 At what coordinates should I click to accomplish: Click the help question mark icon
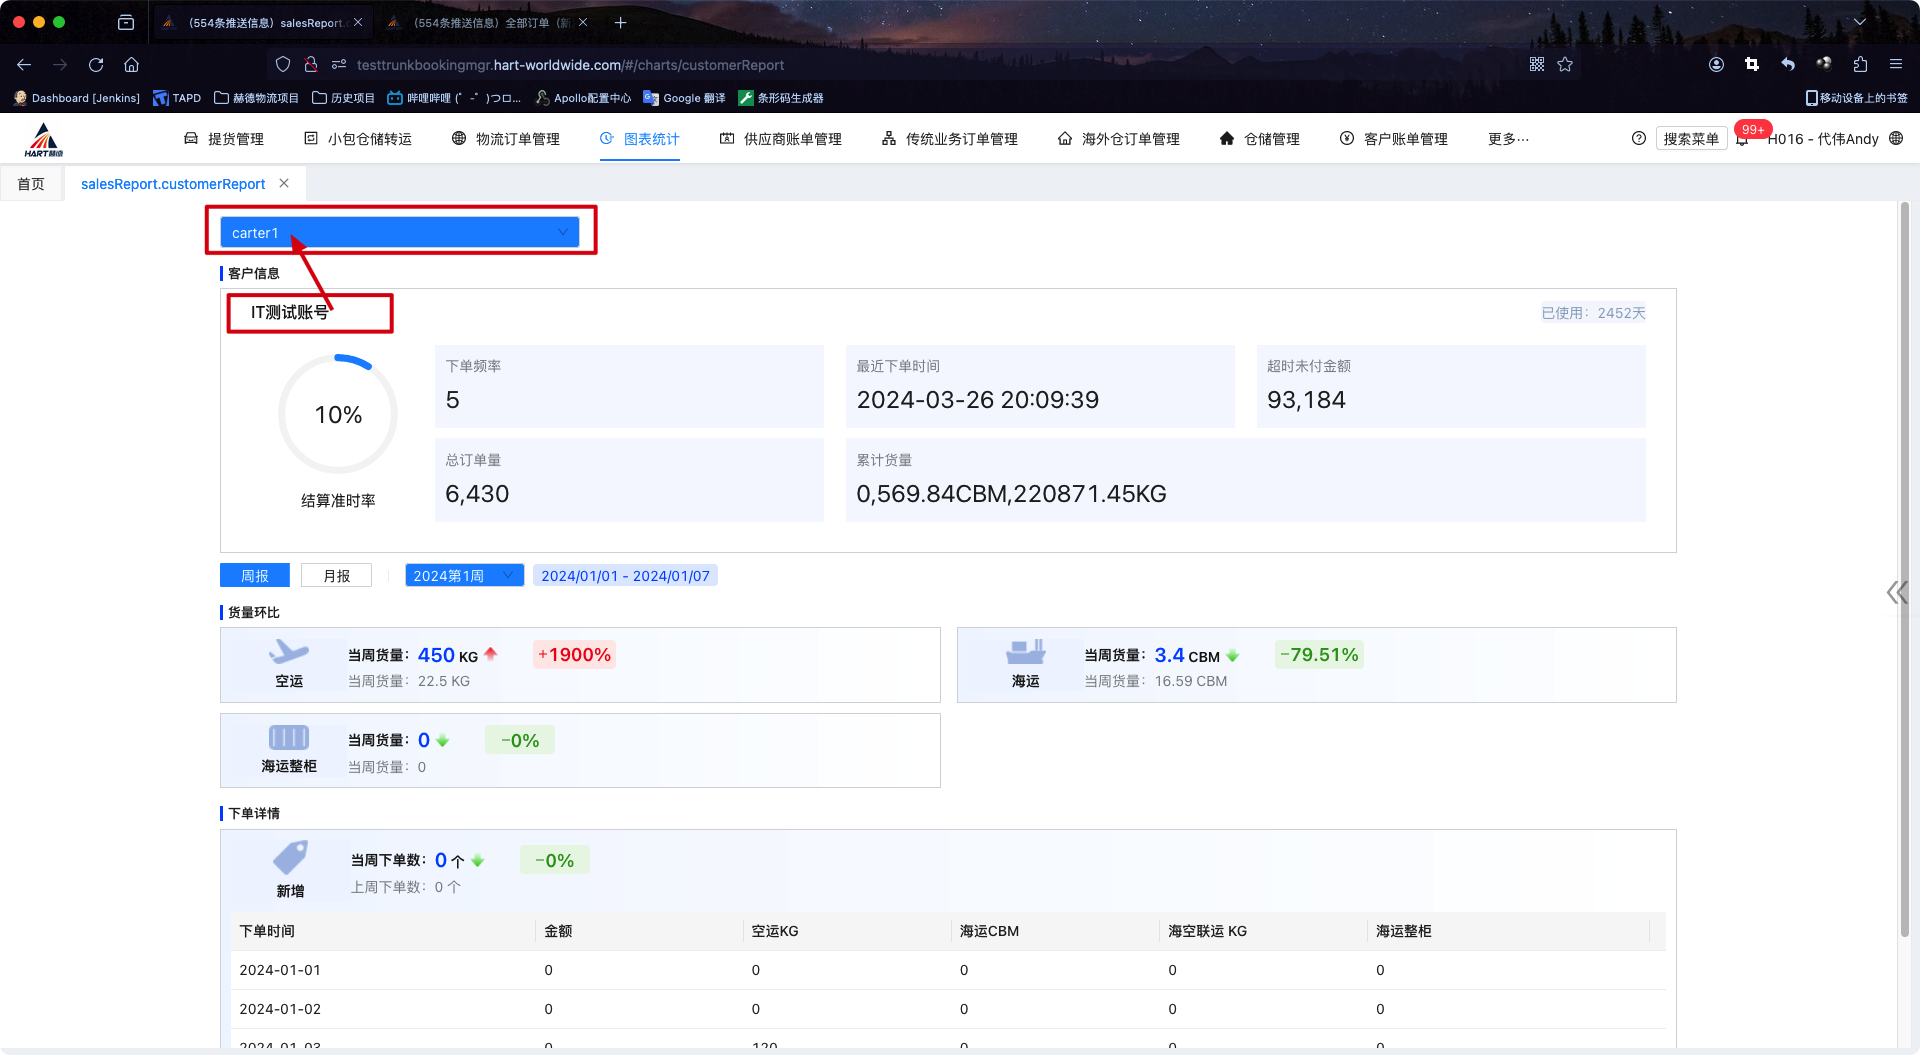click(x=1638, y=139)
